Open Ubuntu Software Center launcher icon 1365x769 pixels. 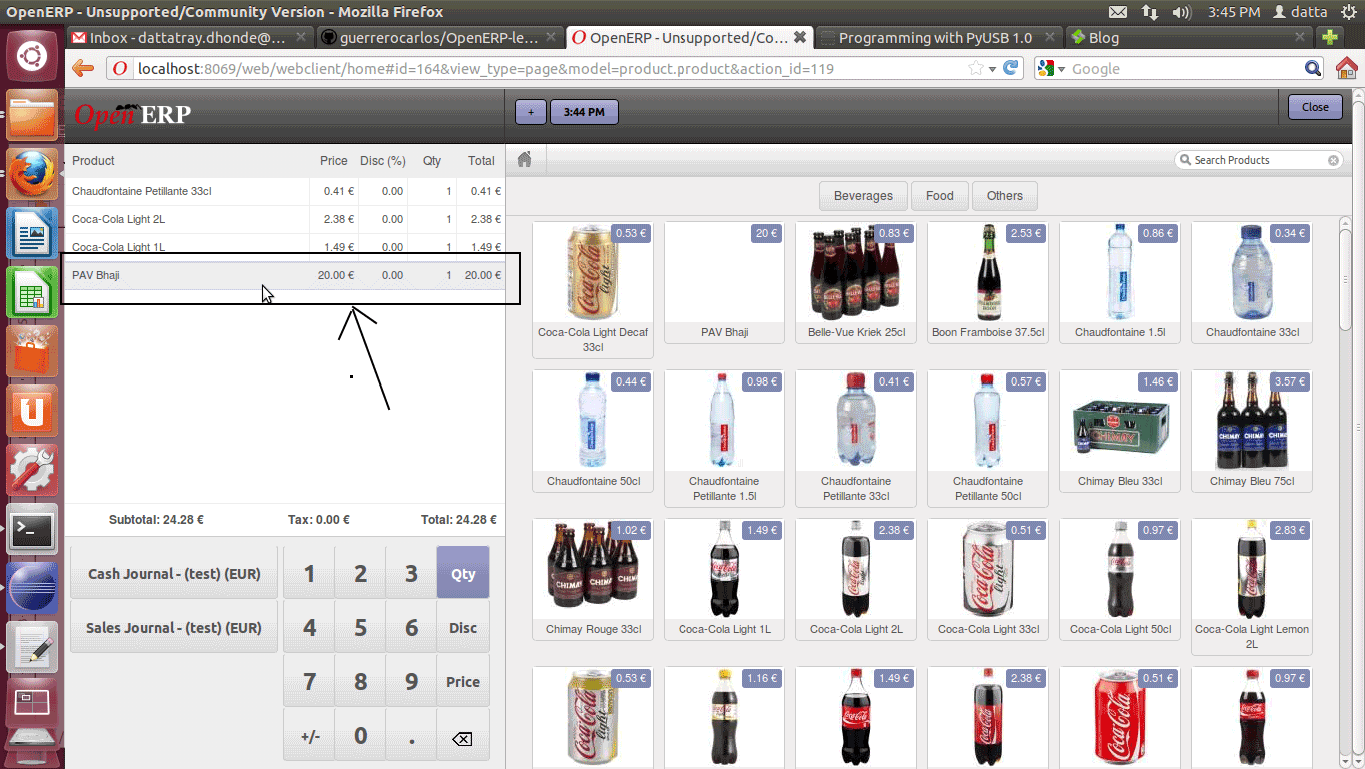33,352
